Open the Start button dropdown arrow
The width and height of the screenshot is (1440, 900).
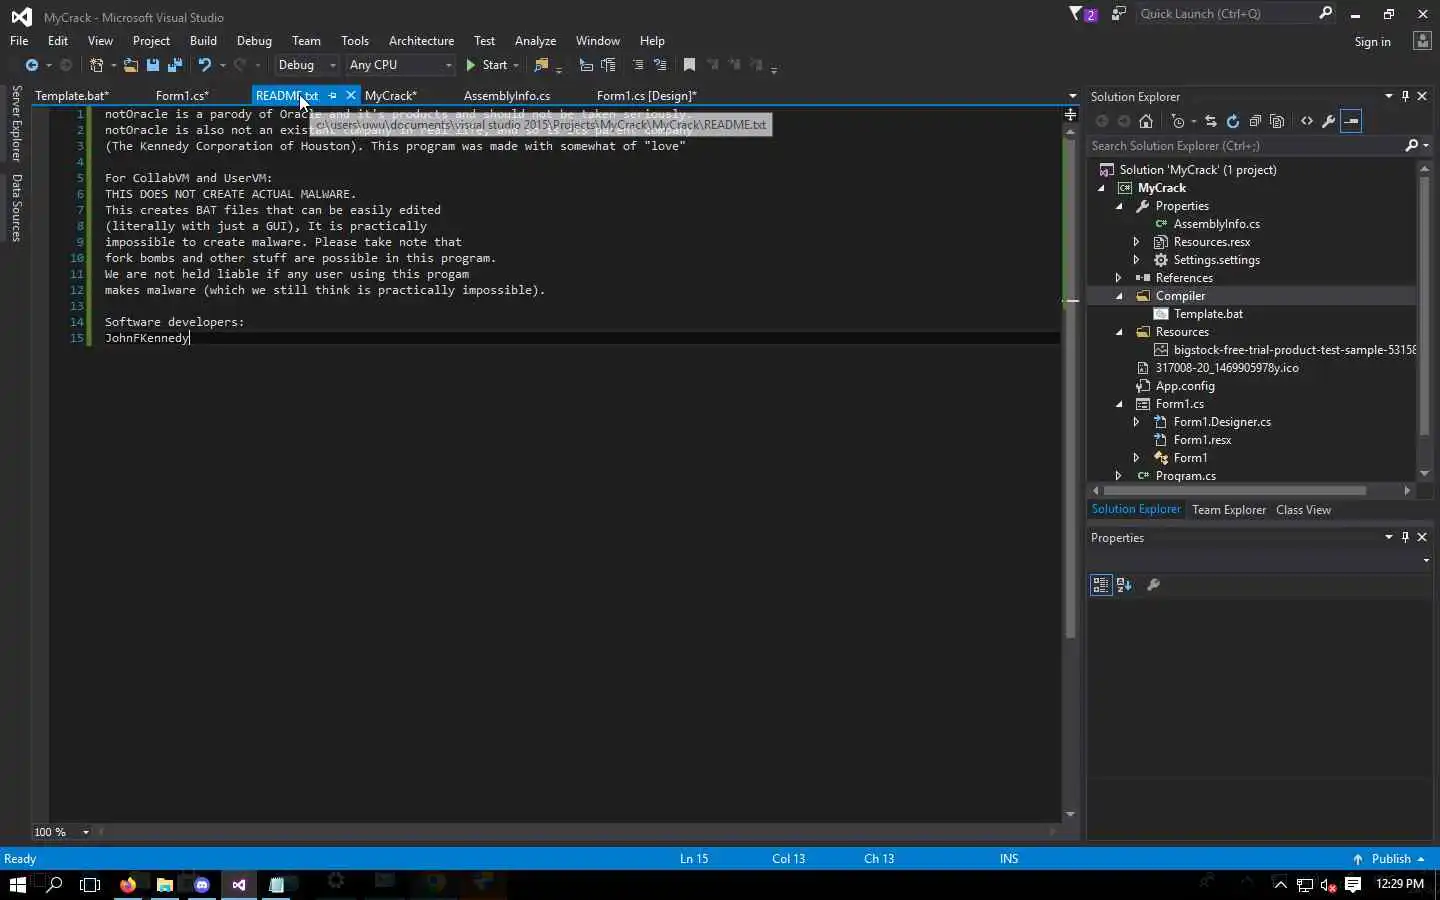coord(516,65)
